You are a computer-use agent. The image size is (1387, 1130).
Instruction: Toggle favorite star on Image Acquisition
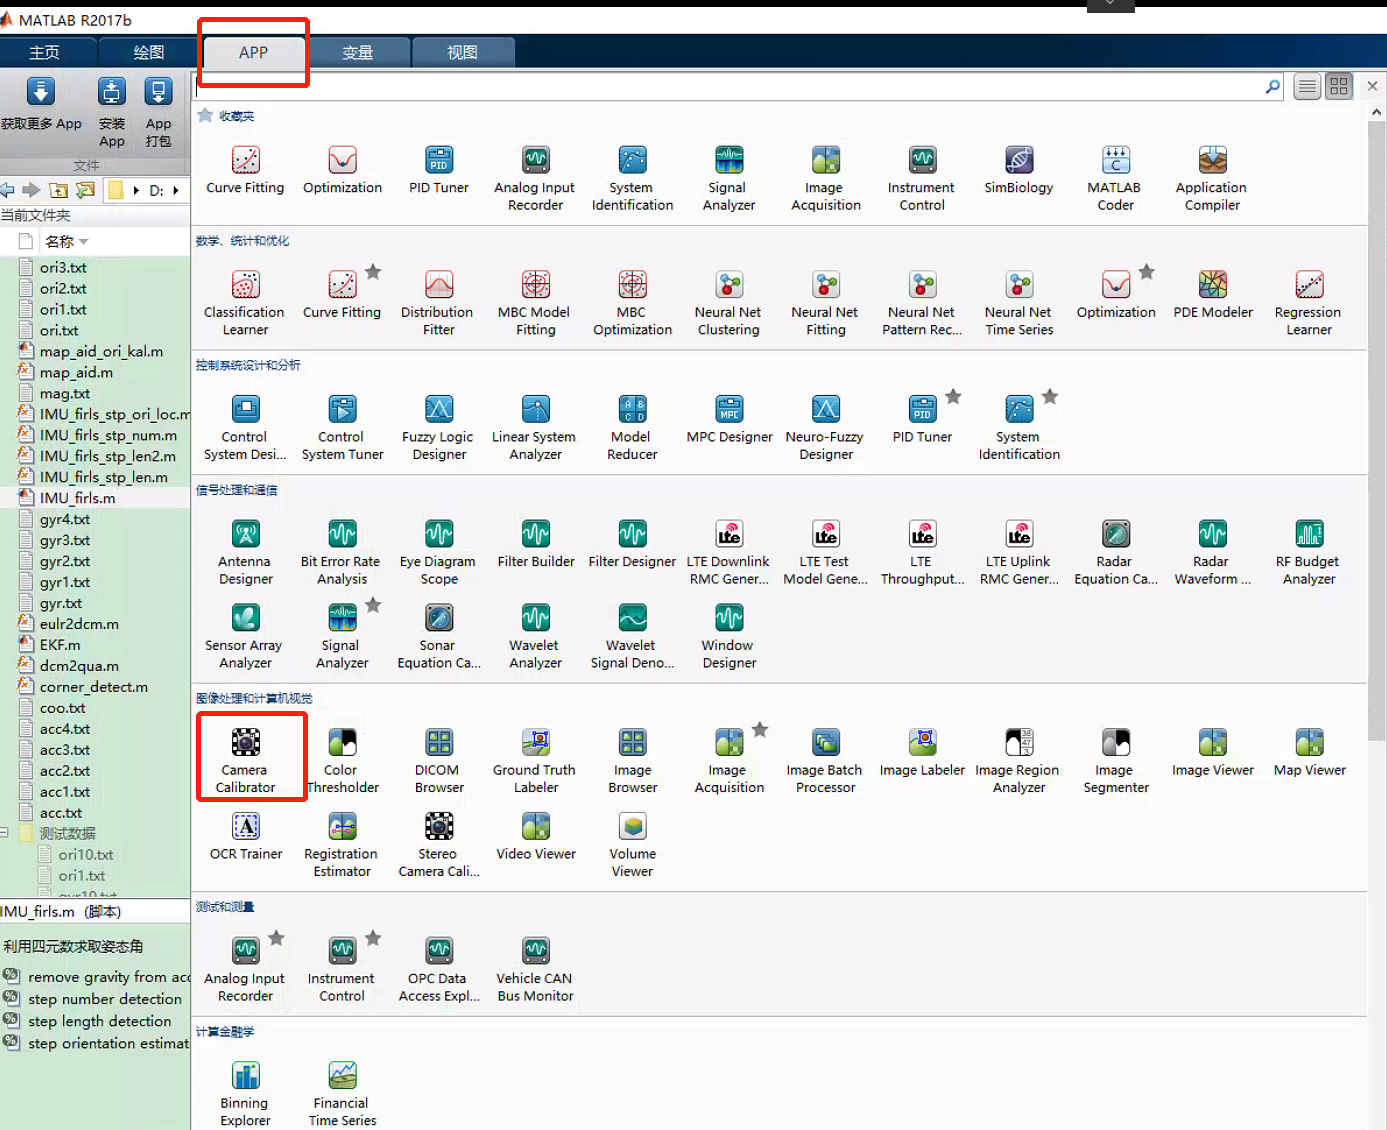[760, 730]
